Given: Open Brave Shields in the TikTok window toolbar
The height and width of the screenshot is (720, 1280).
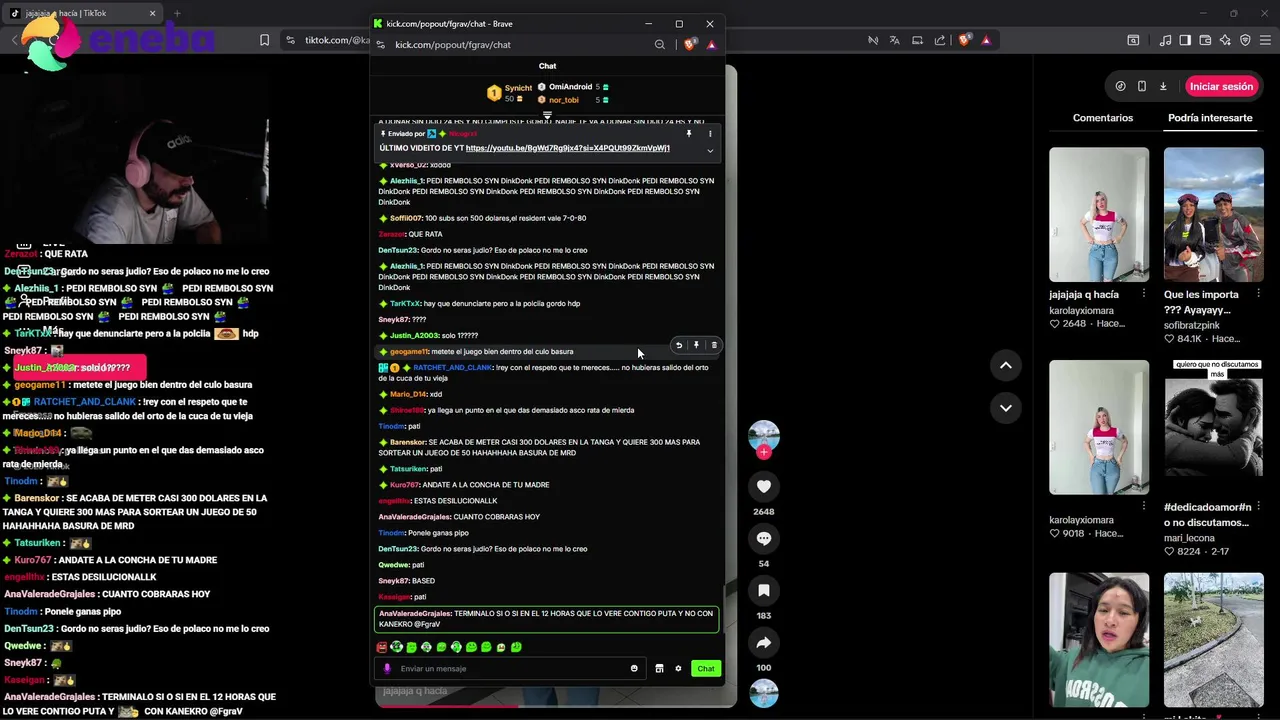Looking at the screenshot, I should pos(964,40).
